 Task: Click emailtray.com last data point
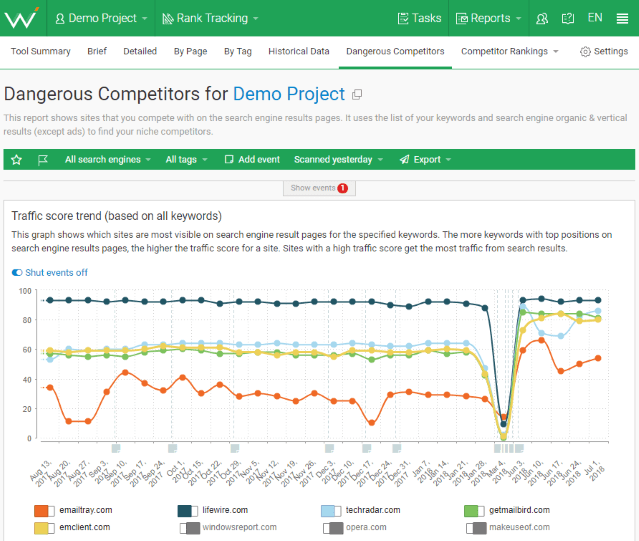point(598,358)
